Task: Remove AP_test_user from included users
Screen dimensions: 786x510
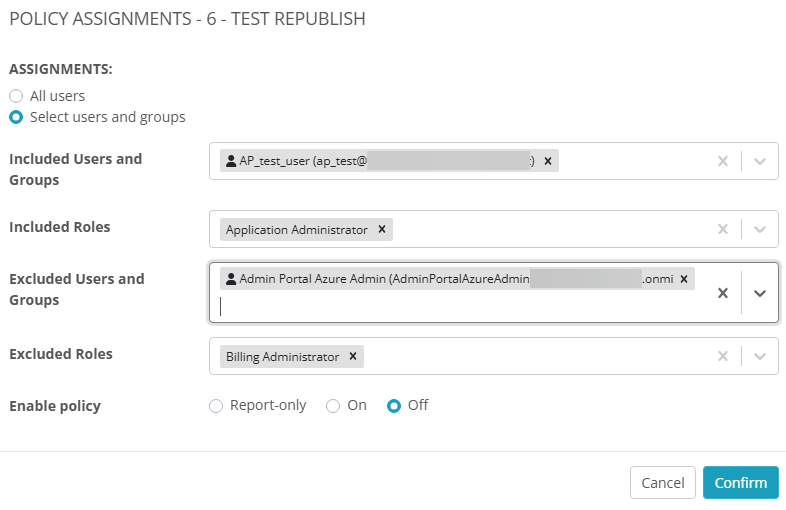Action: [548, 161]
